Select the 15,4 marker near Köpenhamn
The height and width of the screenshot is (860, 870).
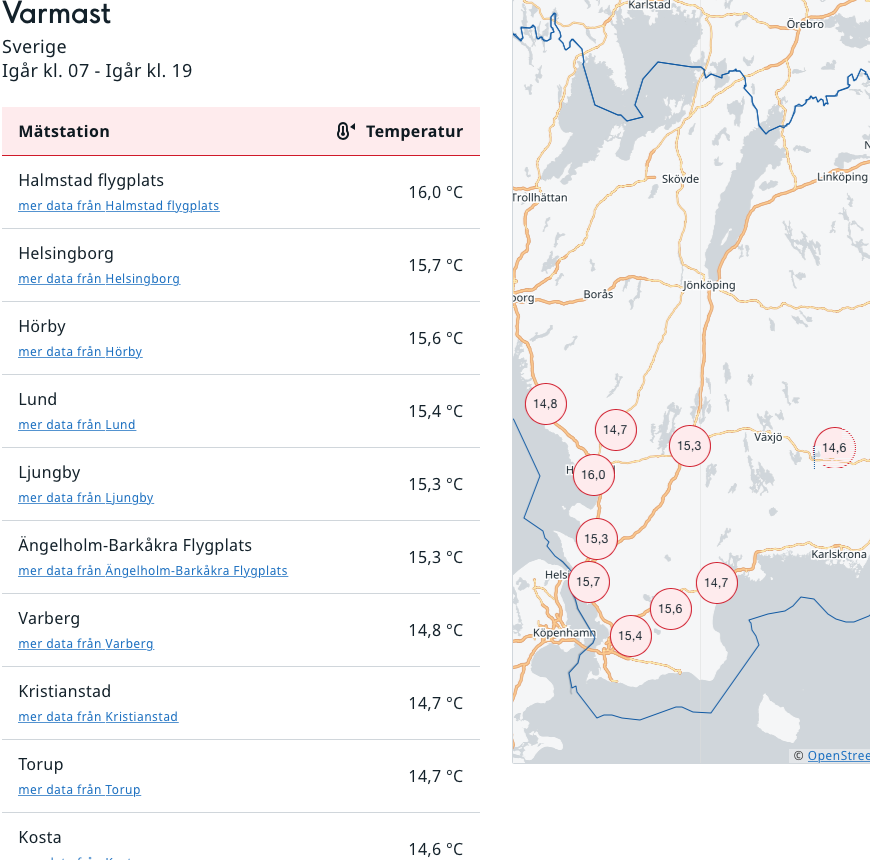[x=630, y=635]
